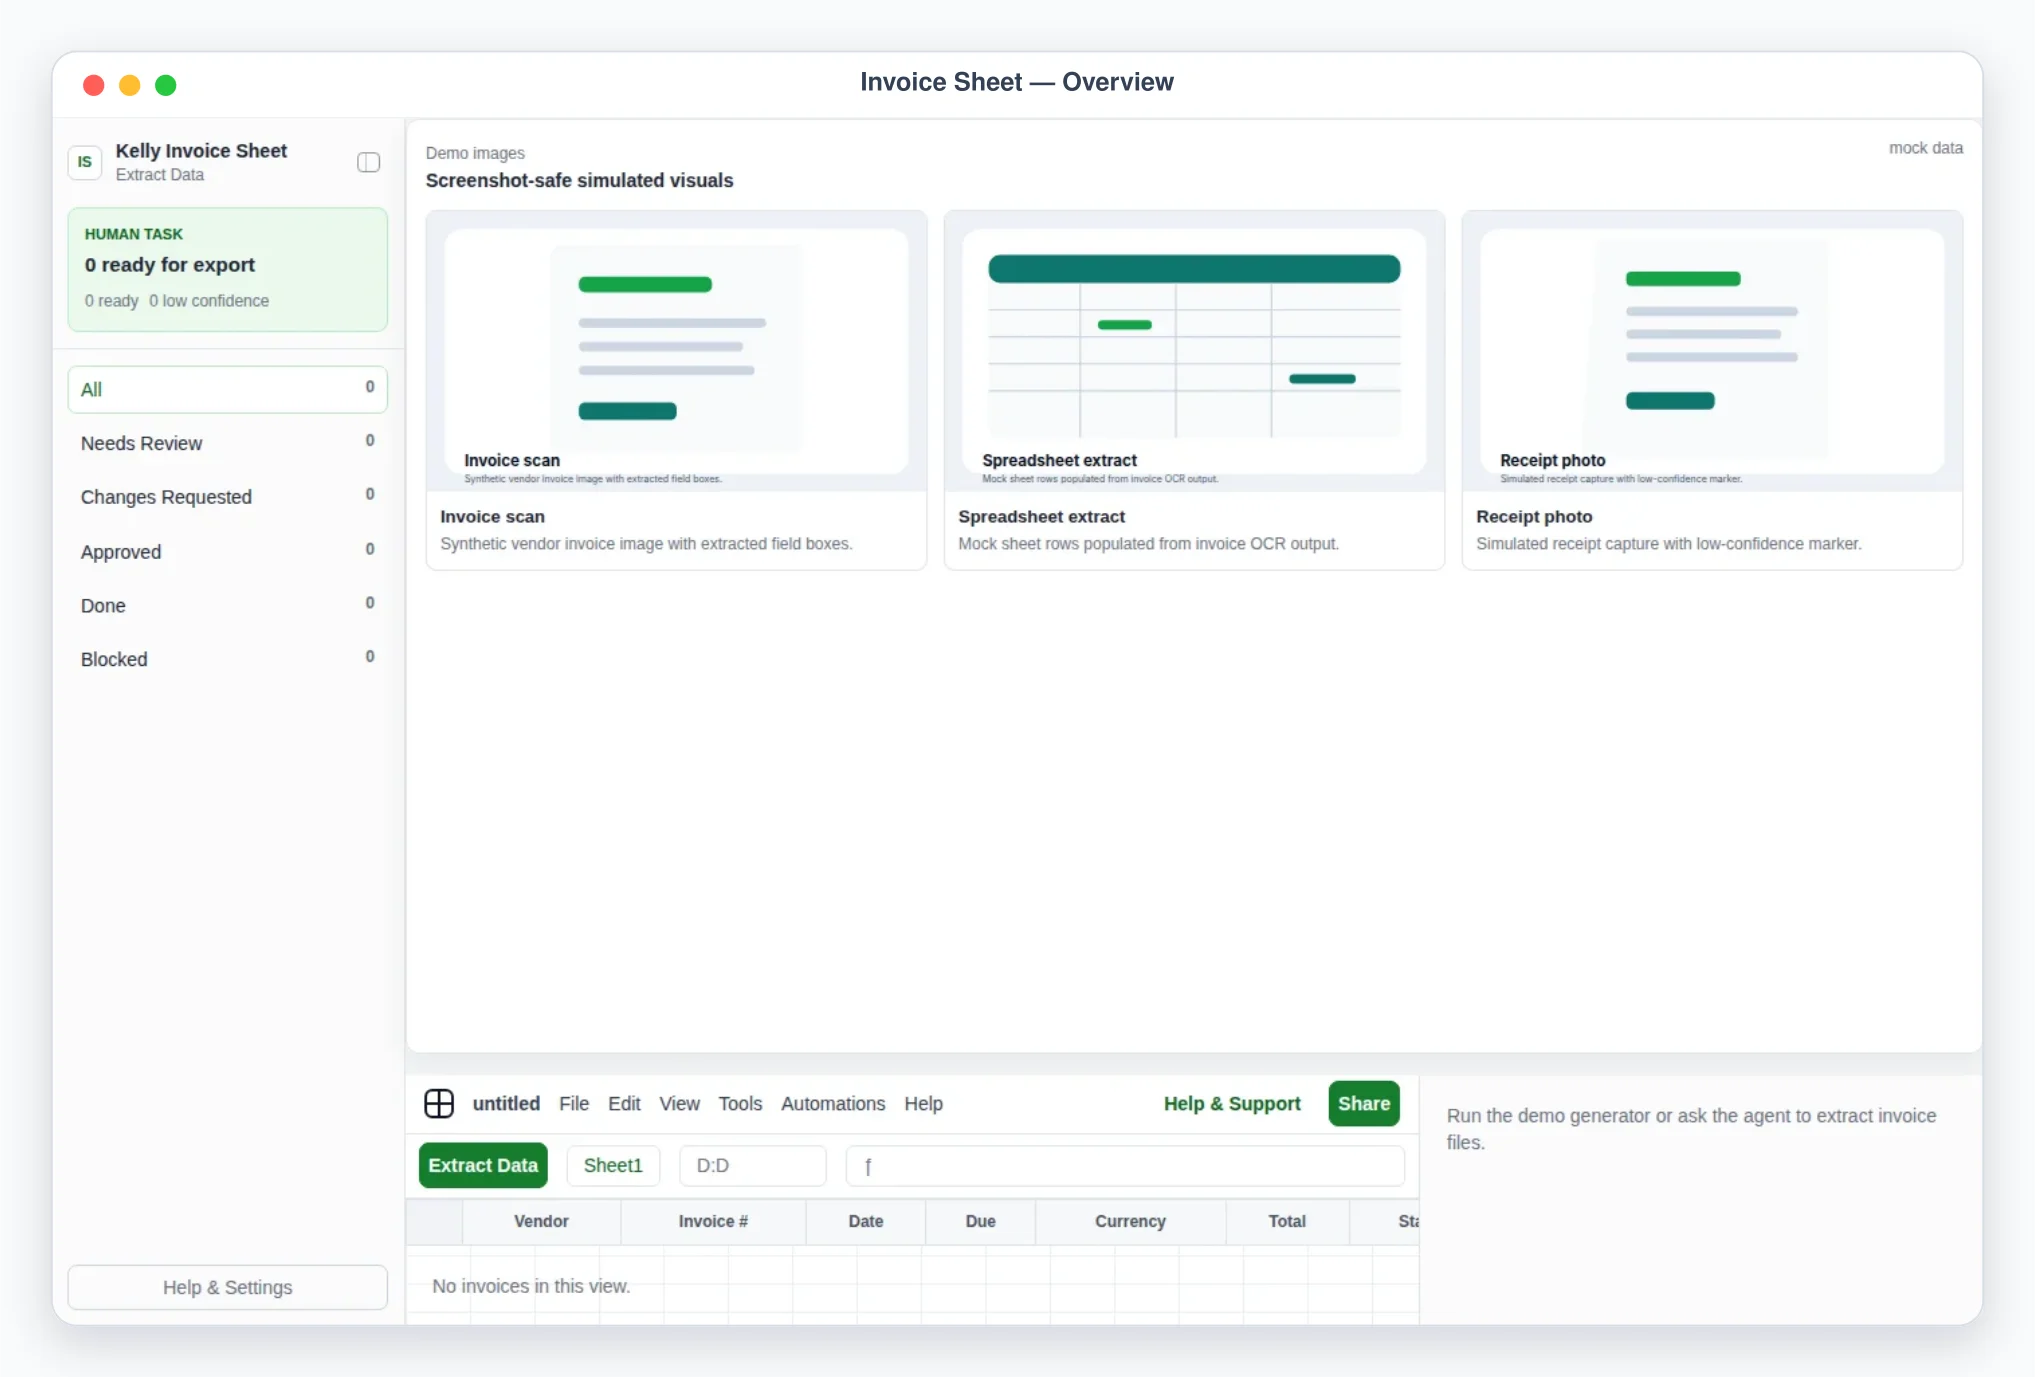The image size is (2035, 1377).
Task: Click the mock data label
Action: [x=1925, y=148]
